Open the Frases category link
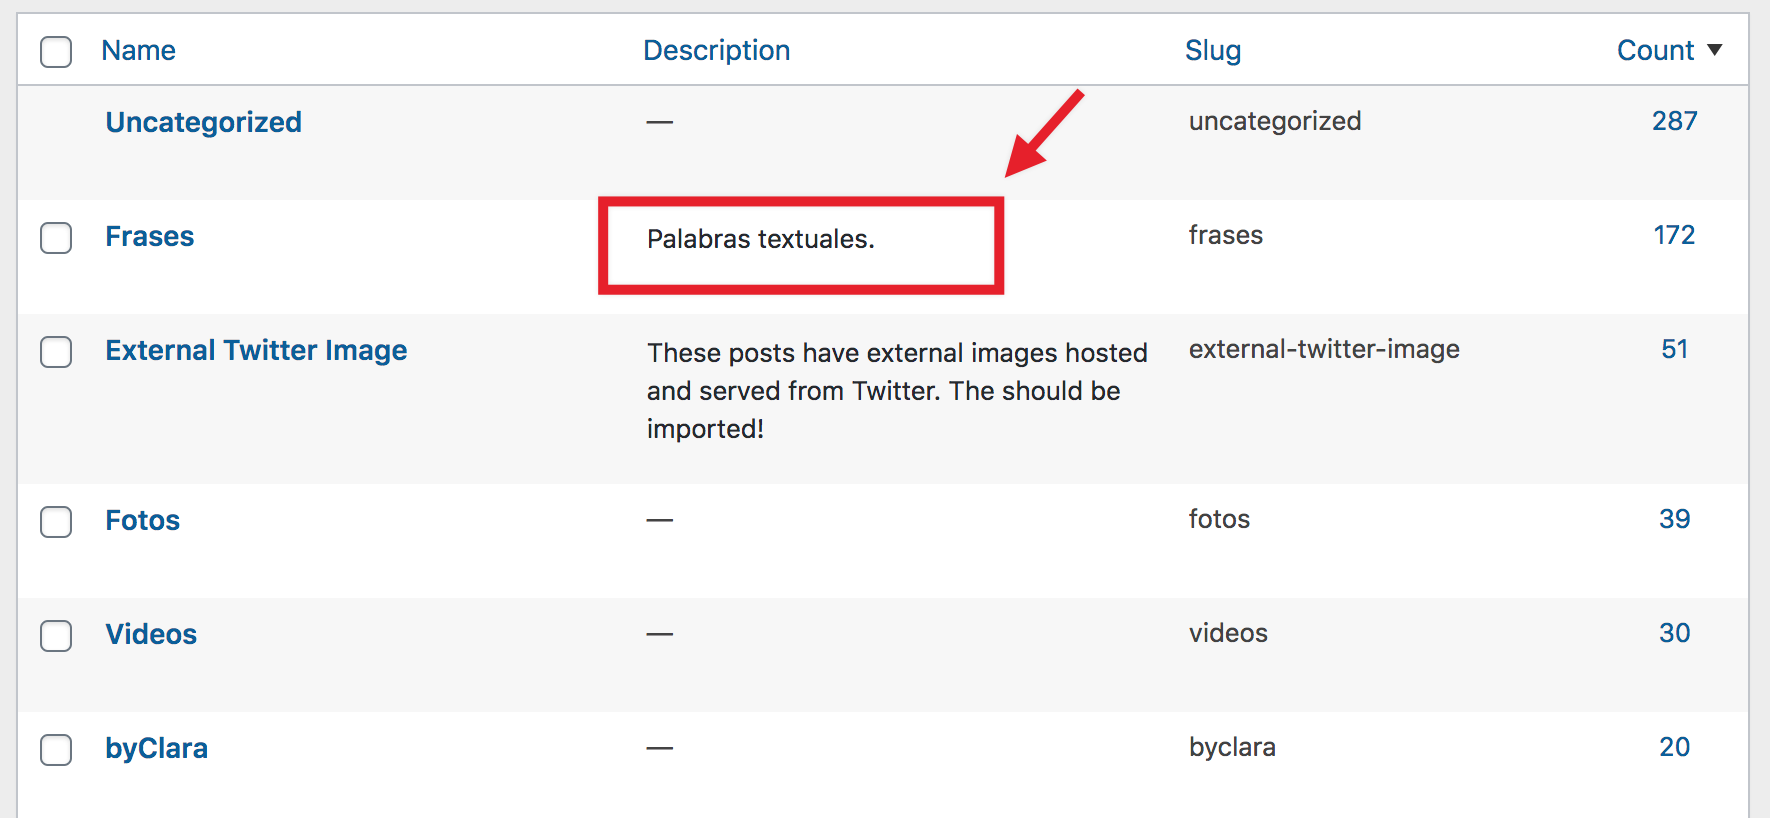 (149, 236)
